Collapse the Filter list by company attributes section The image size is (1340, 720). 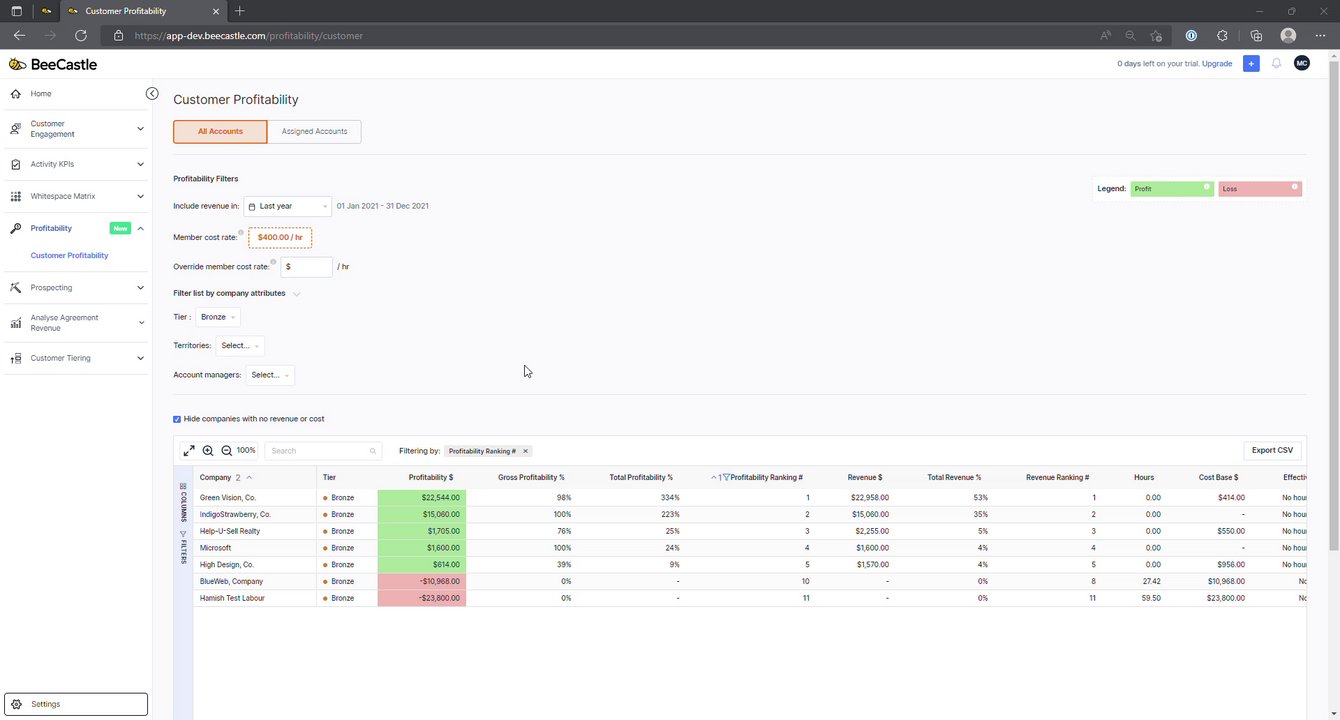297,294
